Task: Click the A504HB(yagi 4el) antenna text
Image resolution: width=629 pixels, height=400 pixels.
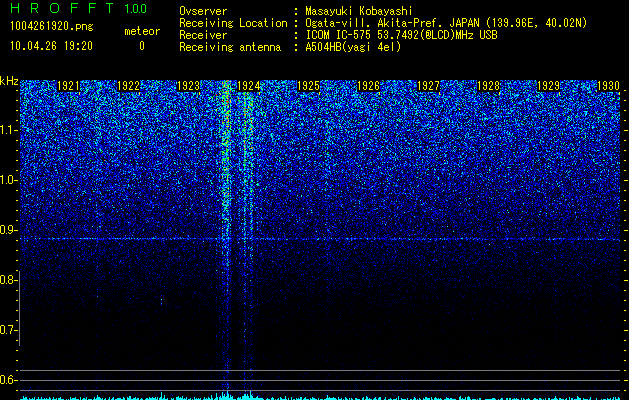Action: (353, 47)
